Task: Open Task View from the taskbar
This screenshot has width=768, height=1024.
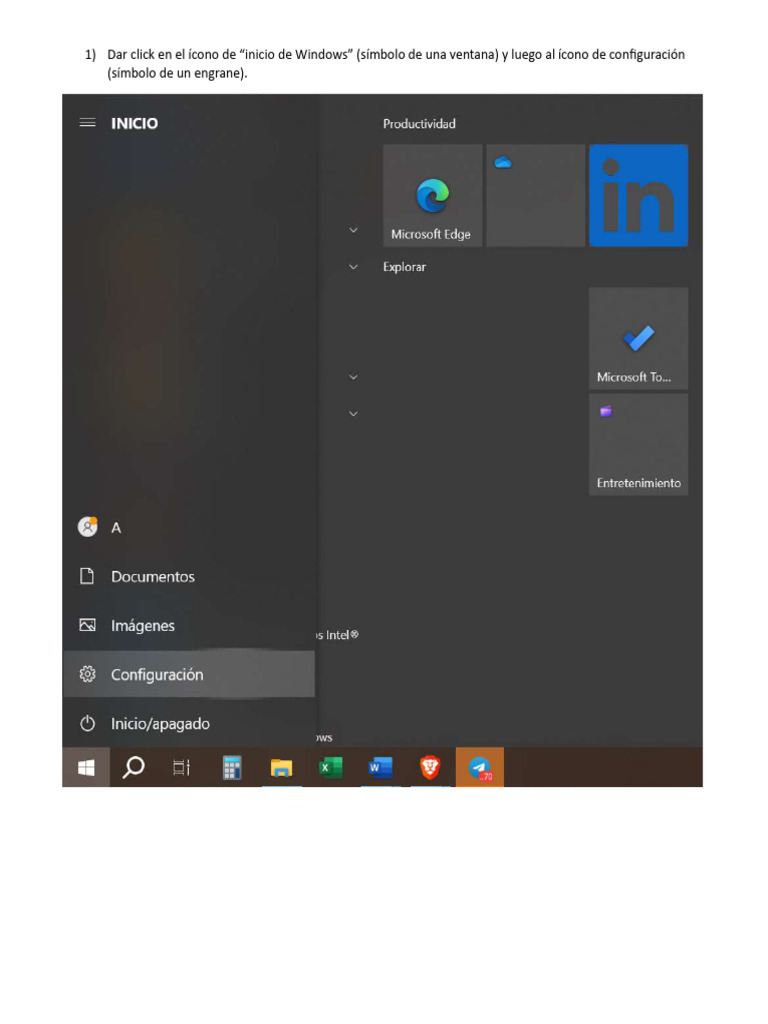Action: click(182, 767)
